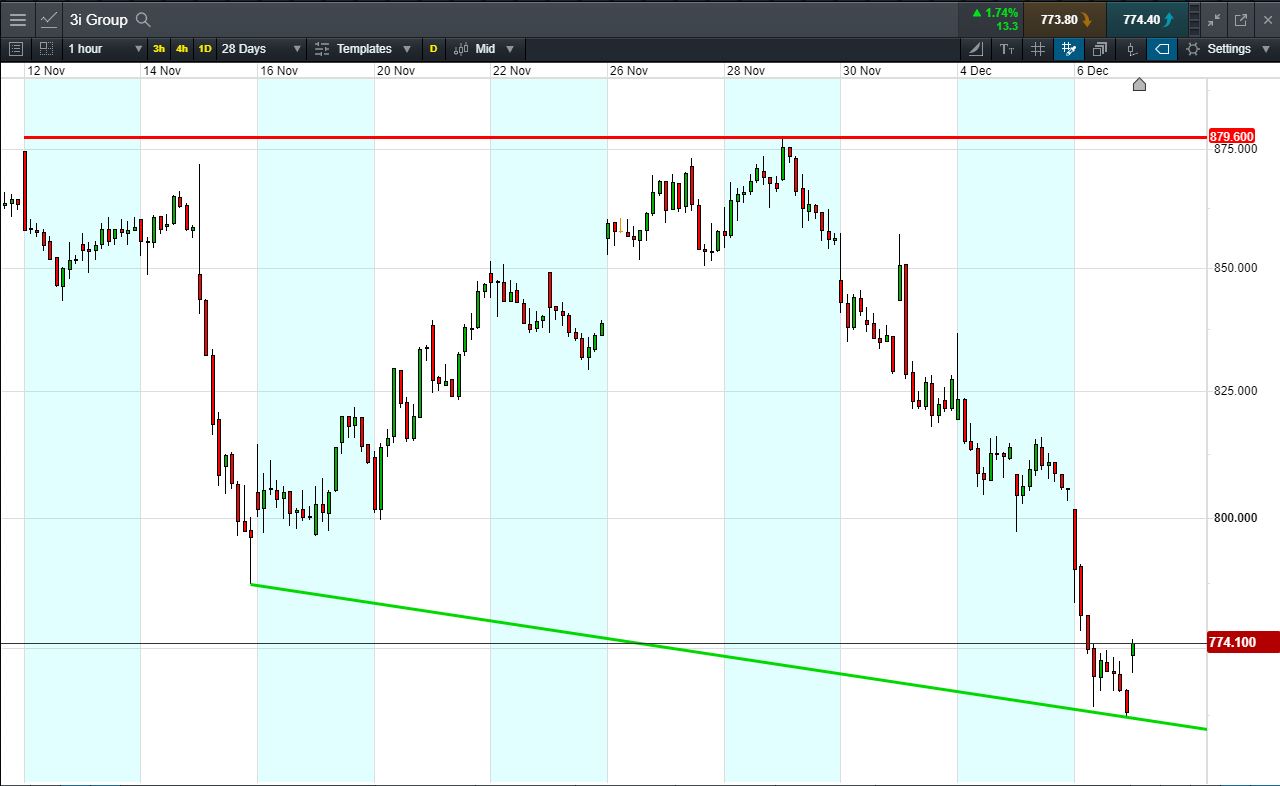
Task: Click the Settings gear icon
Action: 1193,48
